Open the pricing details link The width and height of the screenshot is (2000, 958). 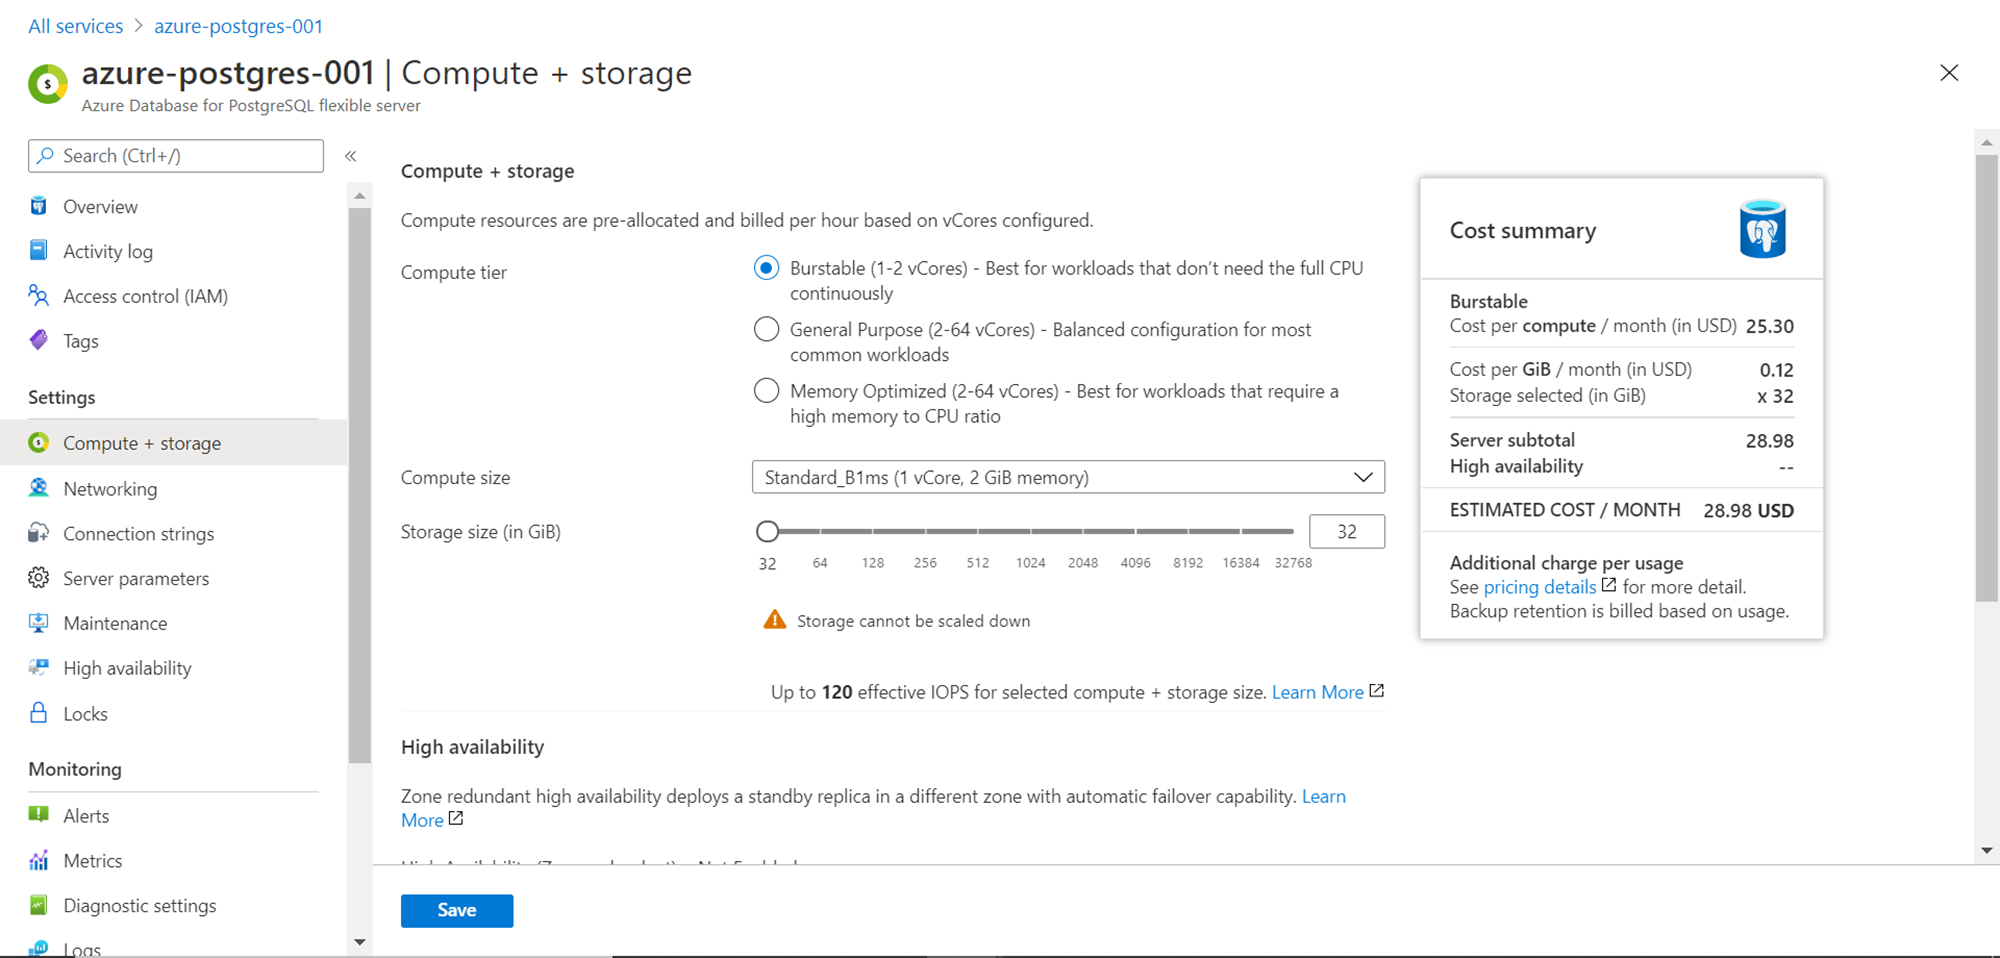[x=1540, y=587]
